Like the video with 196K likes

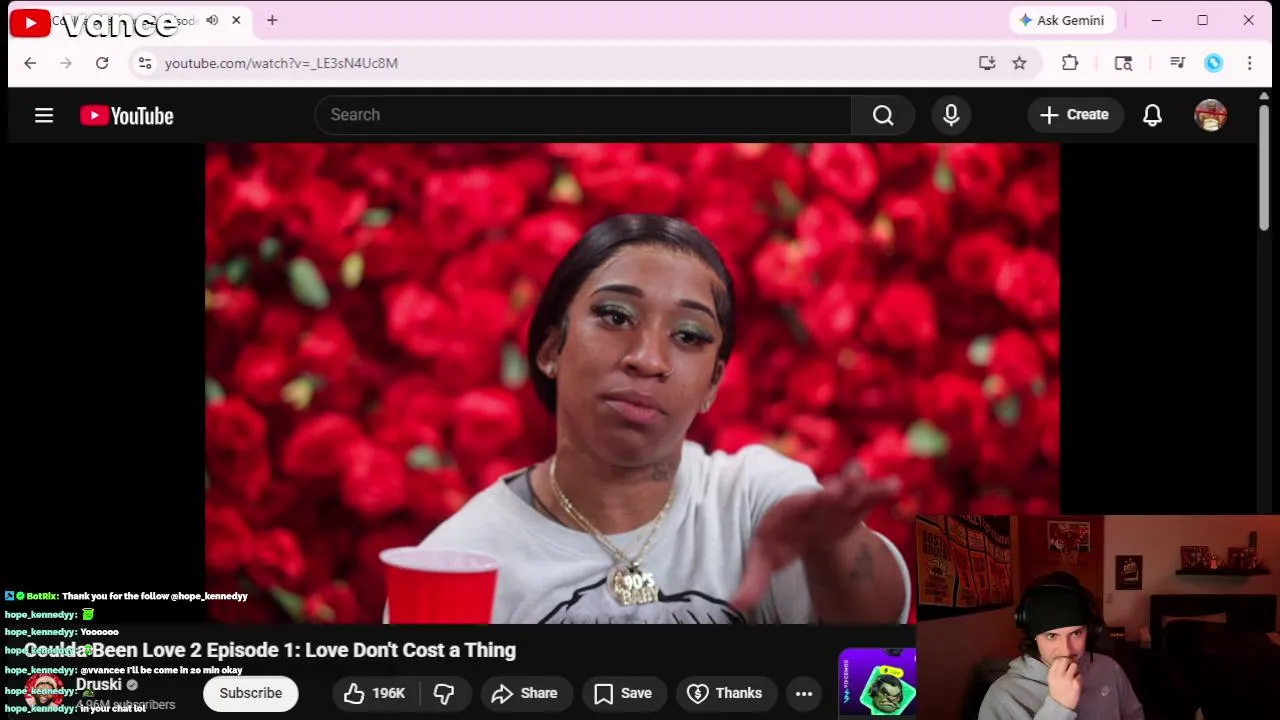tap(374, 693)
